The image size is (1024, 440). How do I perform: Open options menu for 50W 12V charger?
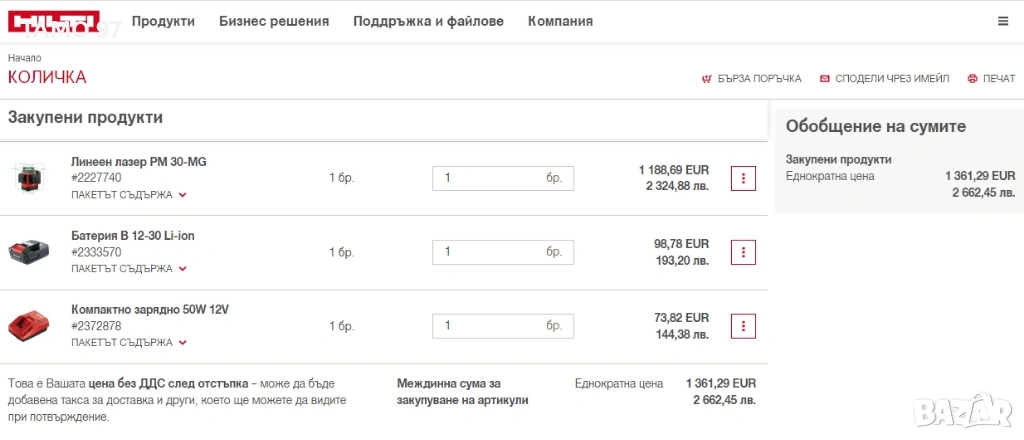click(743, 326)
